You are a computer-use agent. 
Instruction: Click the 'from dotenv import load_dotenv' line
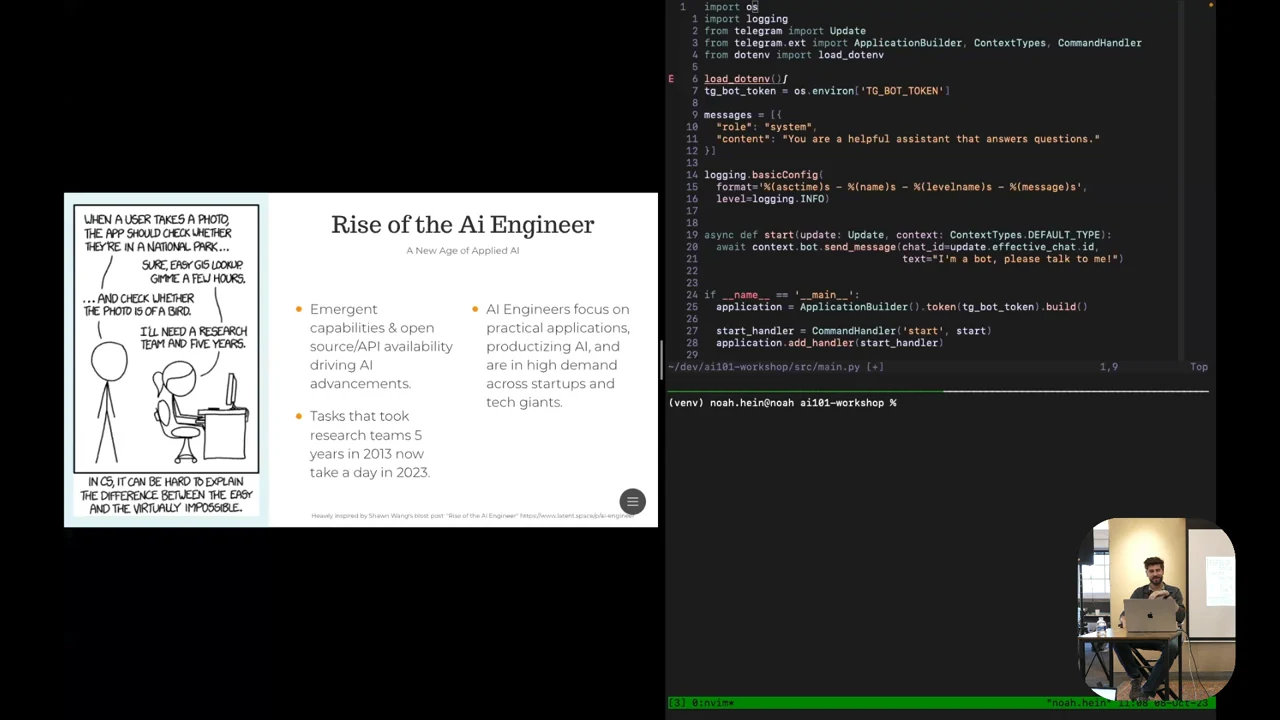(x=794, y=55)
